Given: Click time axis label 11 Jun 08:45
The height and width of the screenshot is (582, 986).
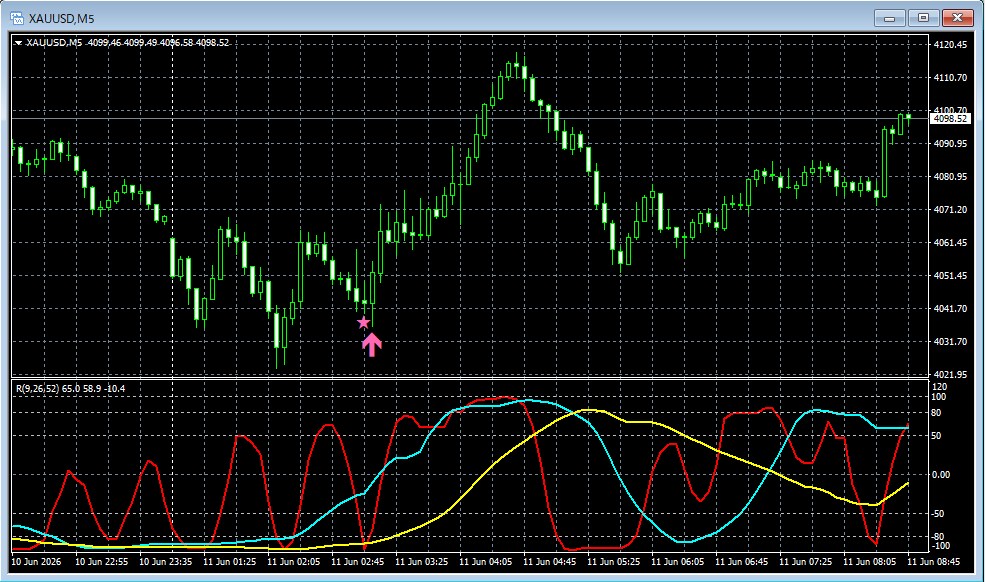Looking at the screenshot, I should coord(934,561).
